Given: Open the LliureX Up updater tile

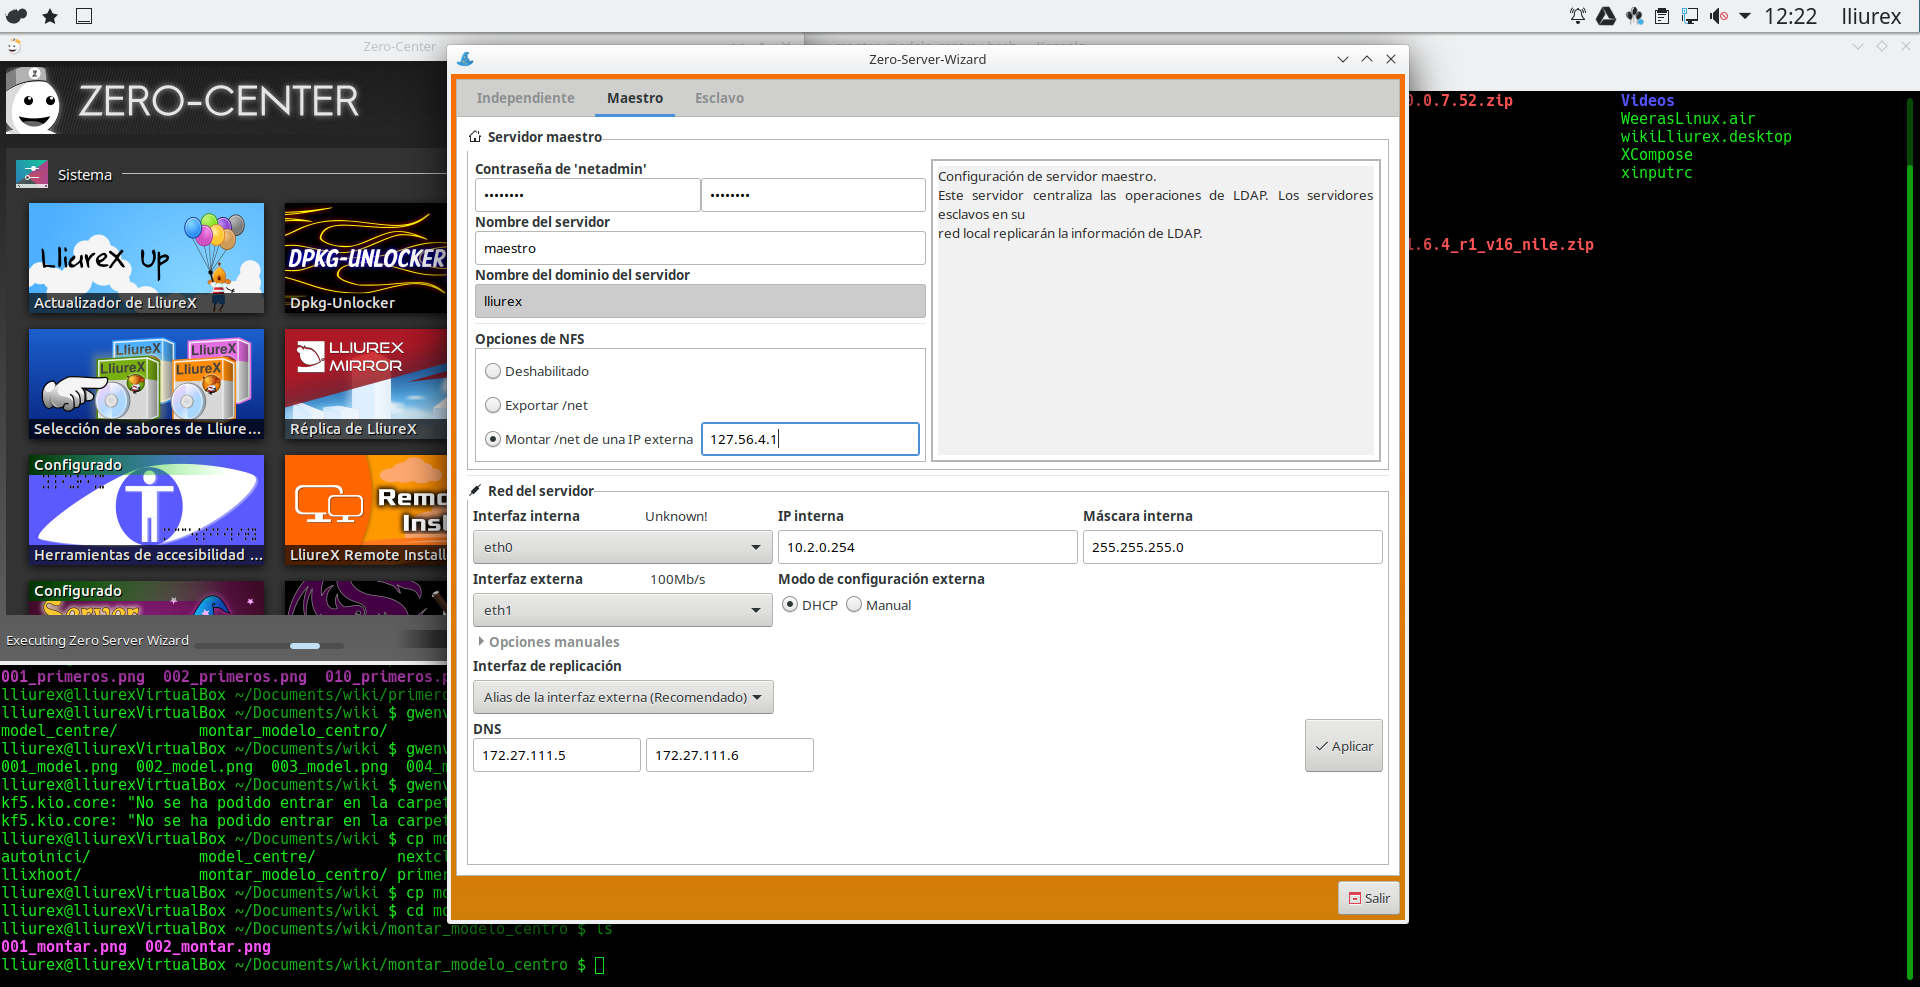Looking at the screenshot, I should coord(146,258).
